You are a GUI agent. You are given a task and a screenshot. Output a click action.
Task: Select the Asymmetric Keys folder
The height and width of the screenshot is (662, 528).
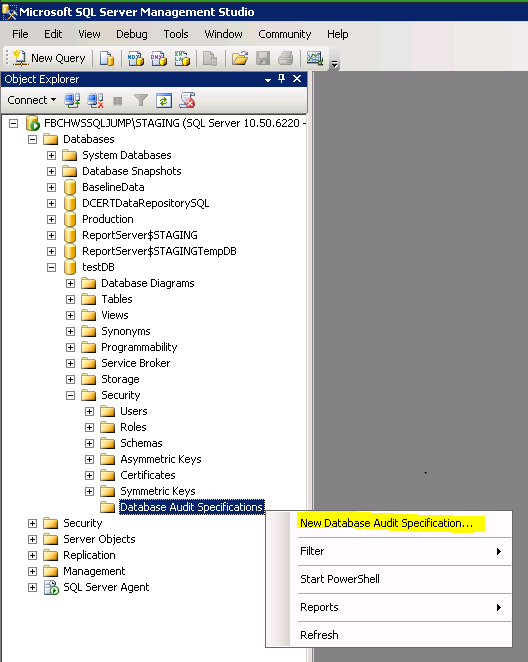pyautogui.click(x=161, y=459)
